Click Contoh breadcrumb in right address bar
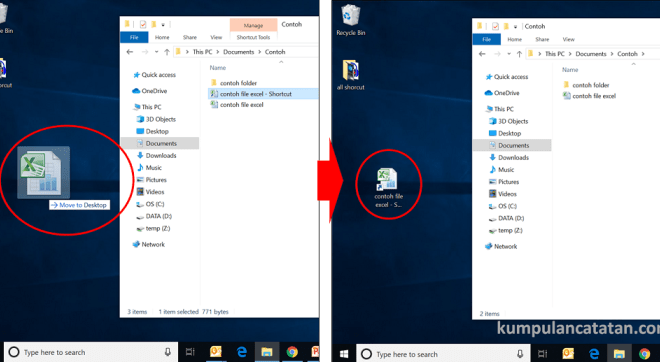Image resolution: width=660 pixels, height=362 pixels. tap(627, 54)
